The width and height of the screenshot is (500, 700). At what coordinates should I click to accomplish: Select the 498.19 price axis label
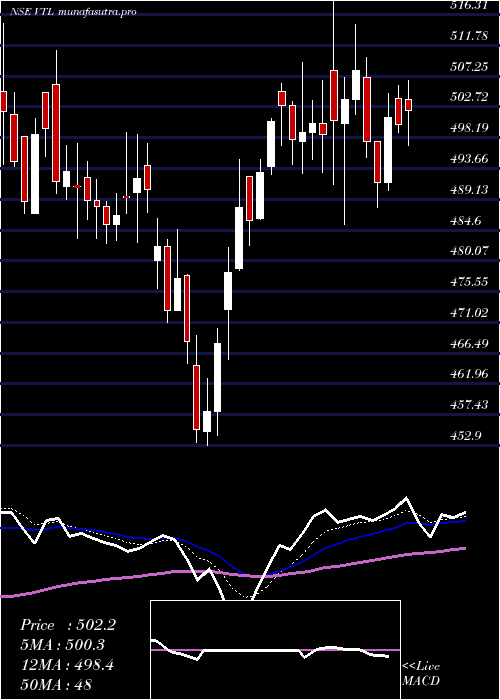468,129
